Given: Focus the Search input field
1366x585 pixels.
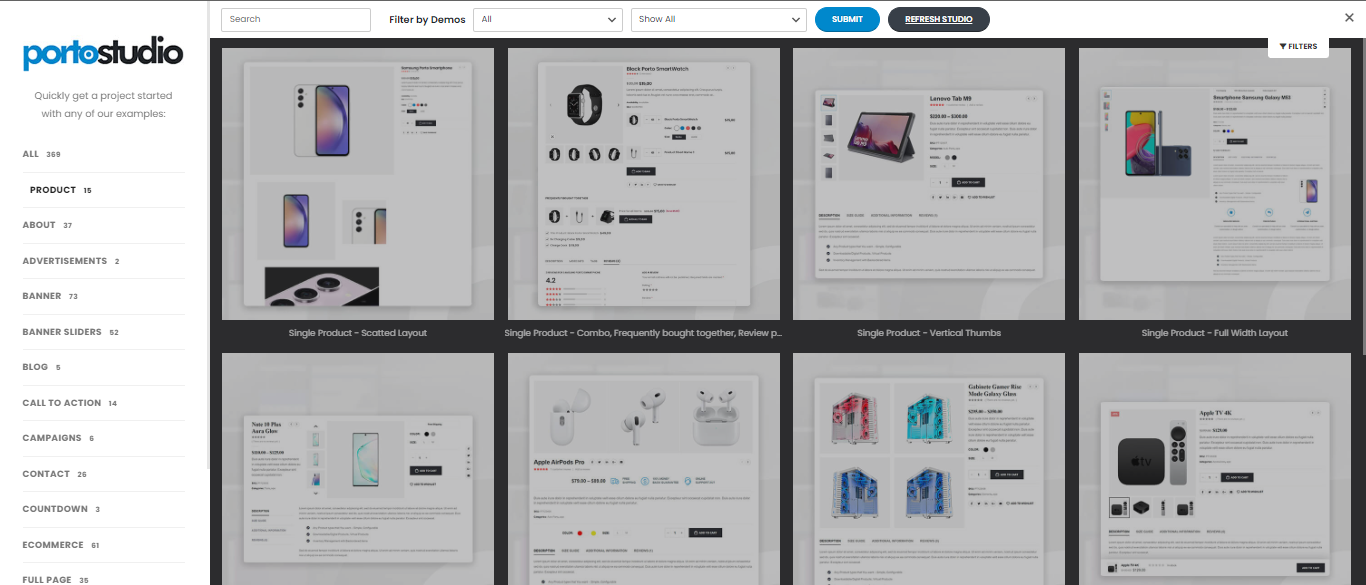Looking at the screenshot, I should (x=296, y=19).
